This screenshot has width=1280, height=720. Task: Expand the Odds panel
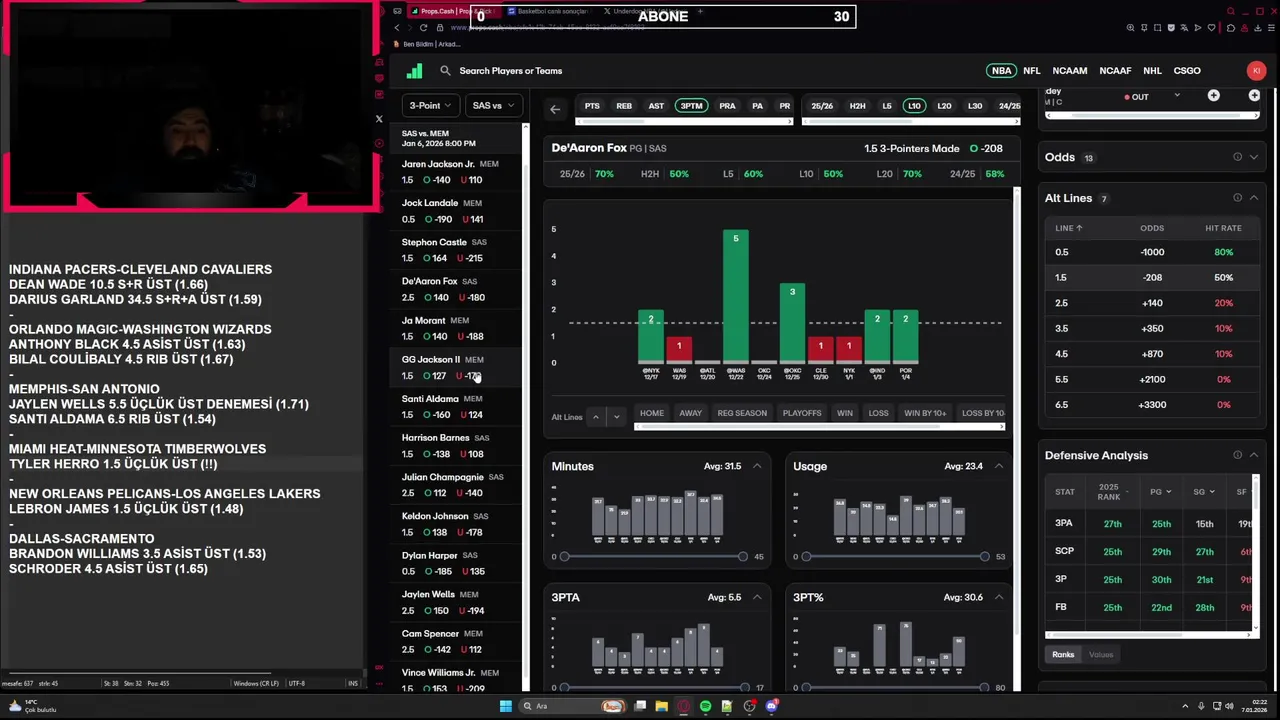point(1253,157)
